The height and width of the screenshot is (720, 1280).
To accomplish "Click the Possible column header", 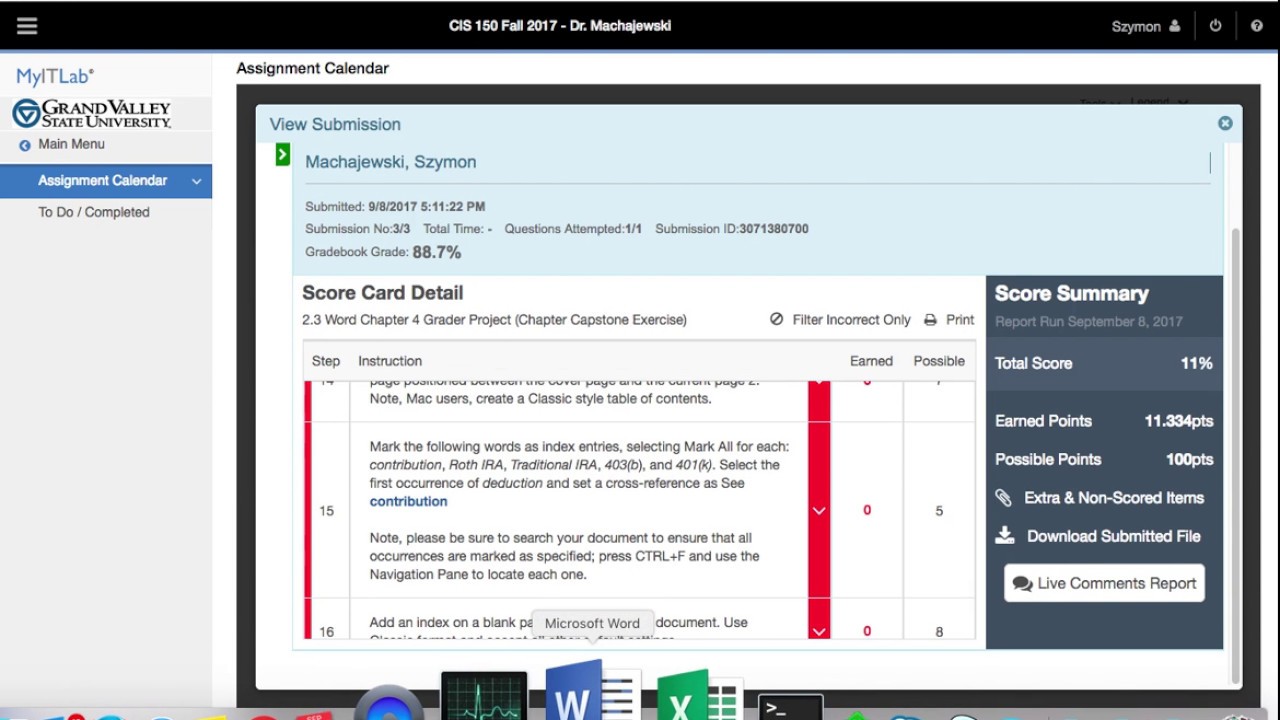I will [x=939, y=361].
